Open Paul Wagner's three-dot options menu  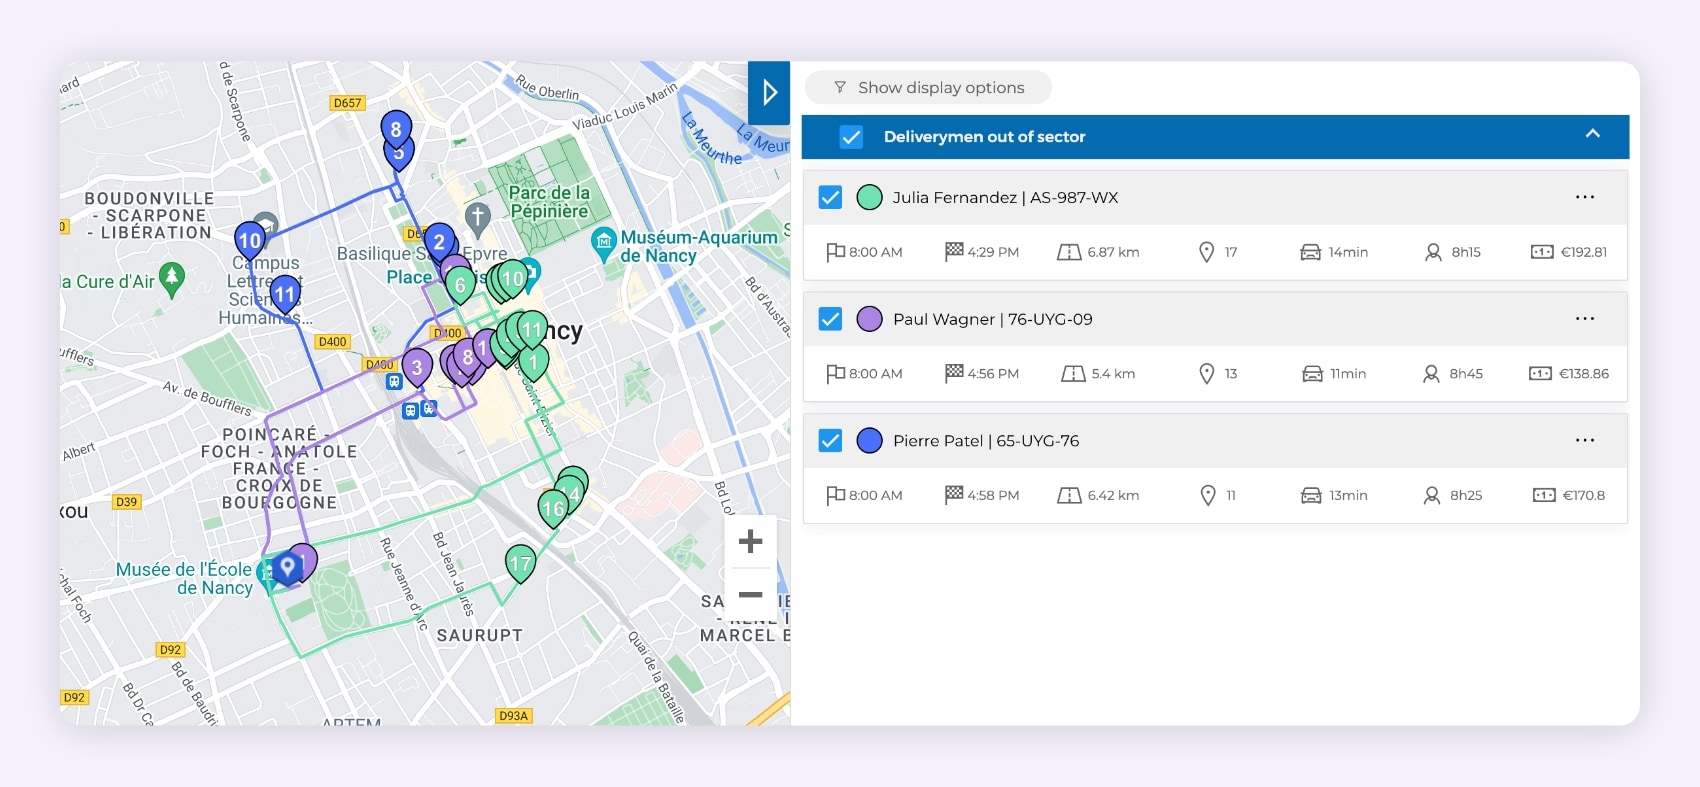coord(1584,319)
